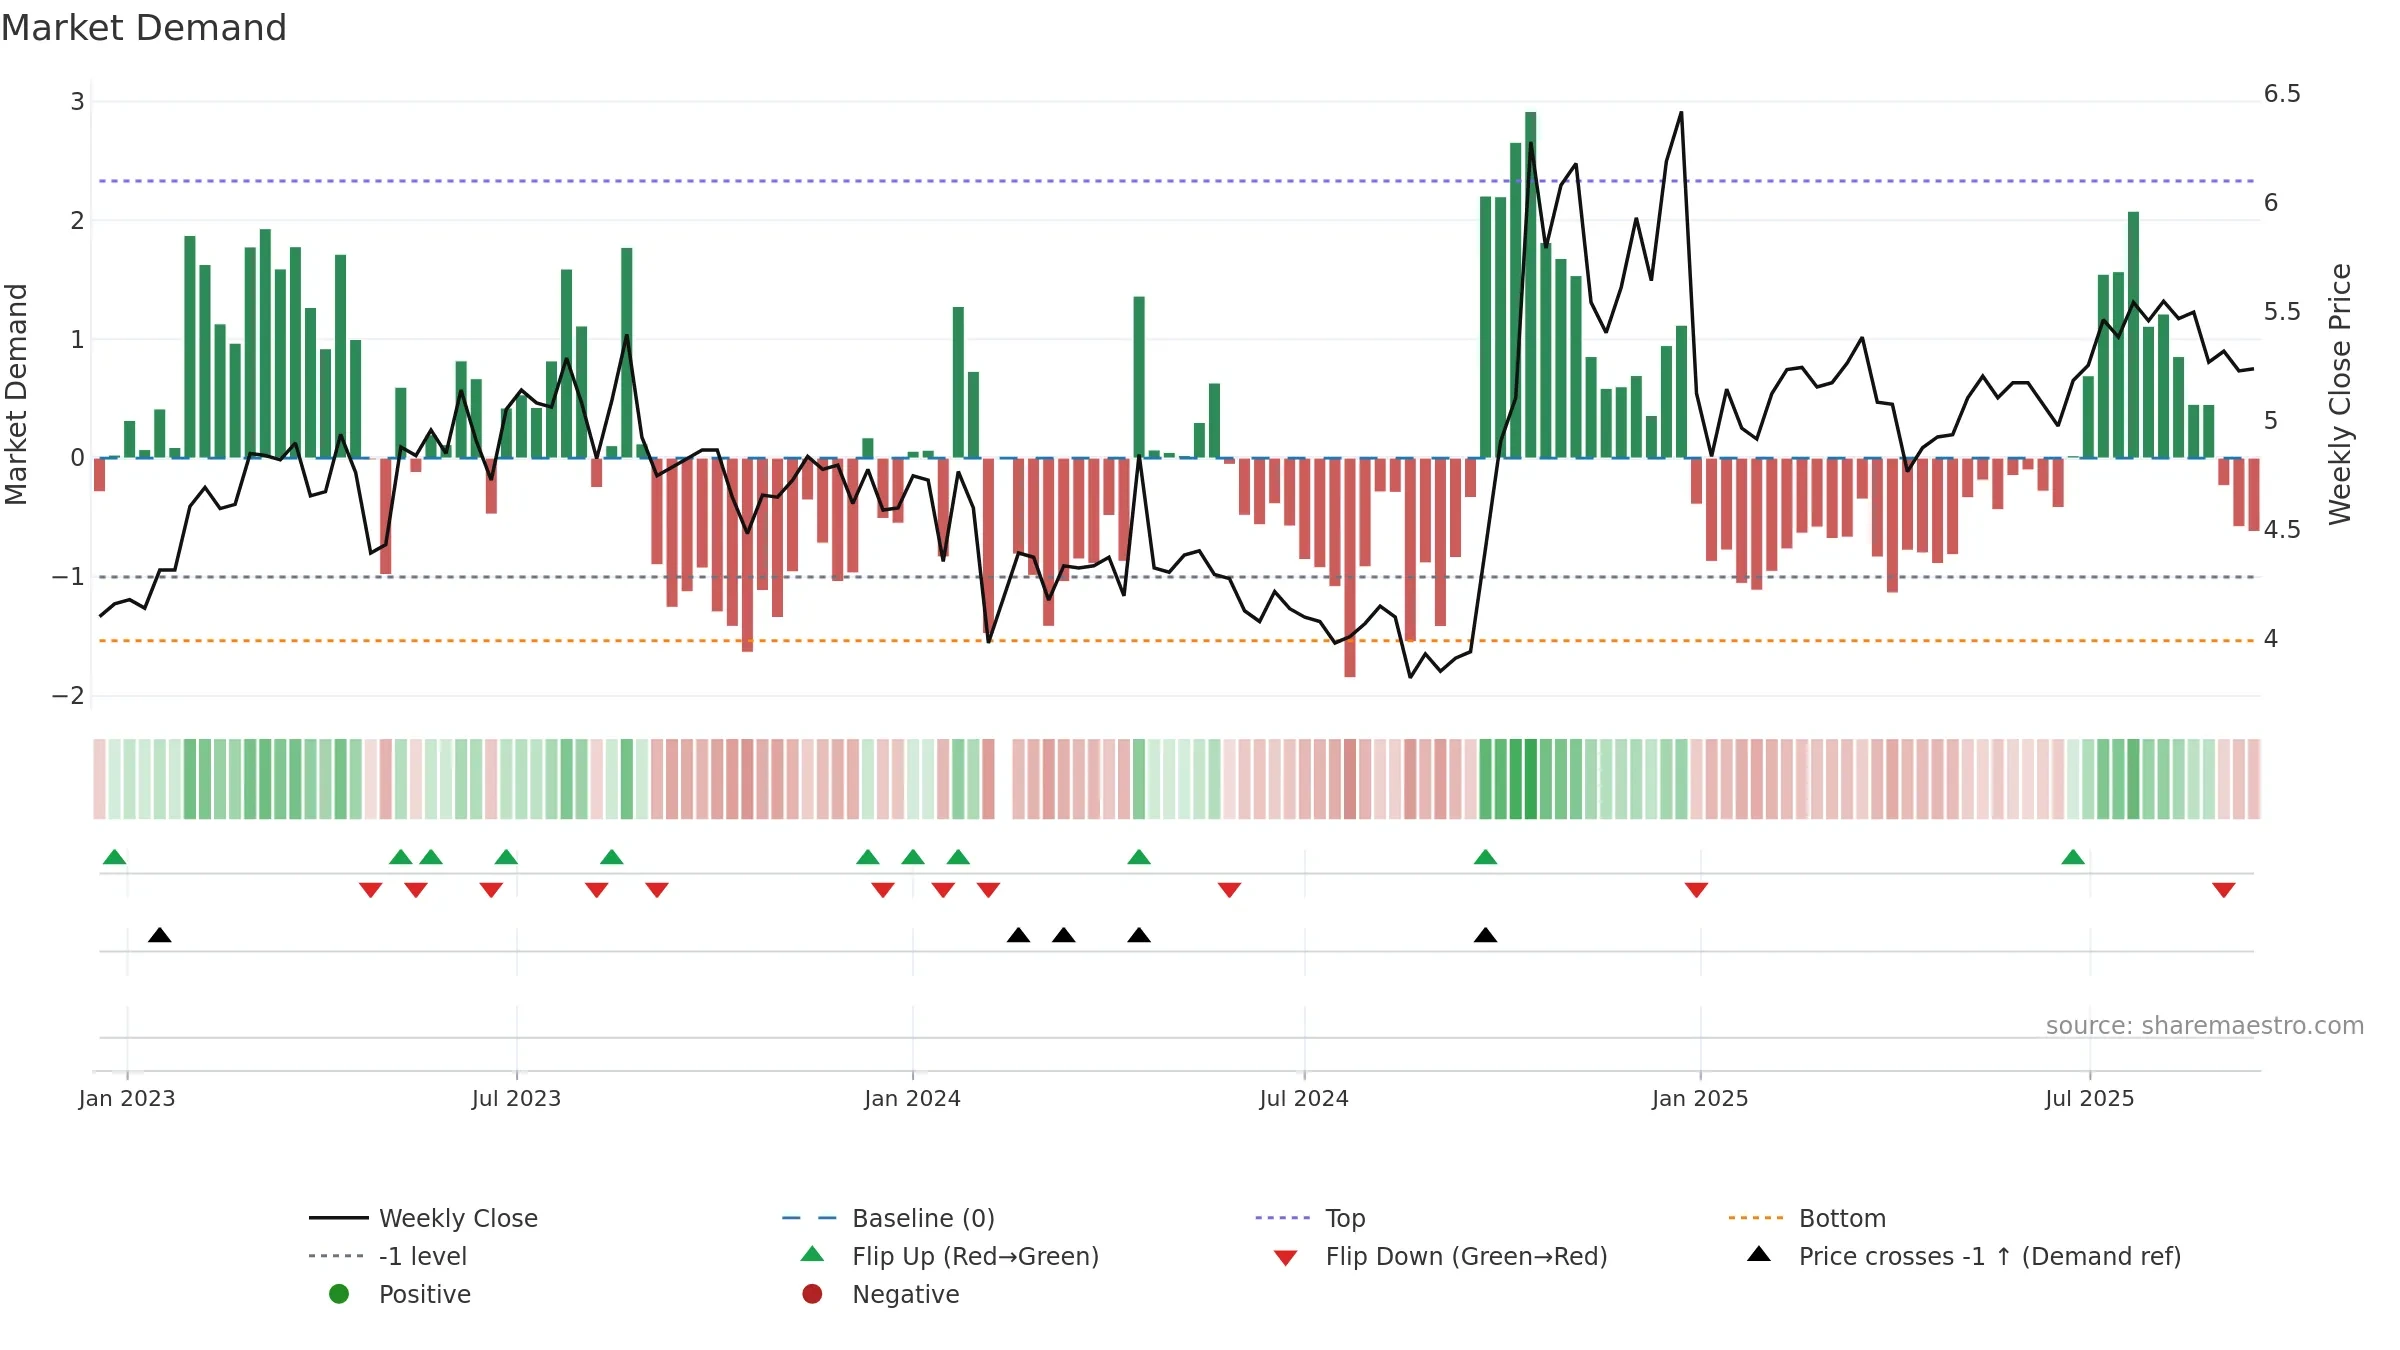Viewport: 2400px width, 1350px height.
Task: Select the rightmost black price-cross triangle marker
Action: click(1486, 935)
